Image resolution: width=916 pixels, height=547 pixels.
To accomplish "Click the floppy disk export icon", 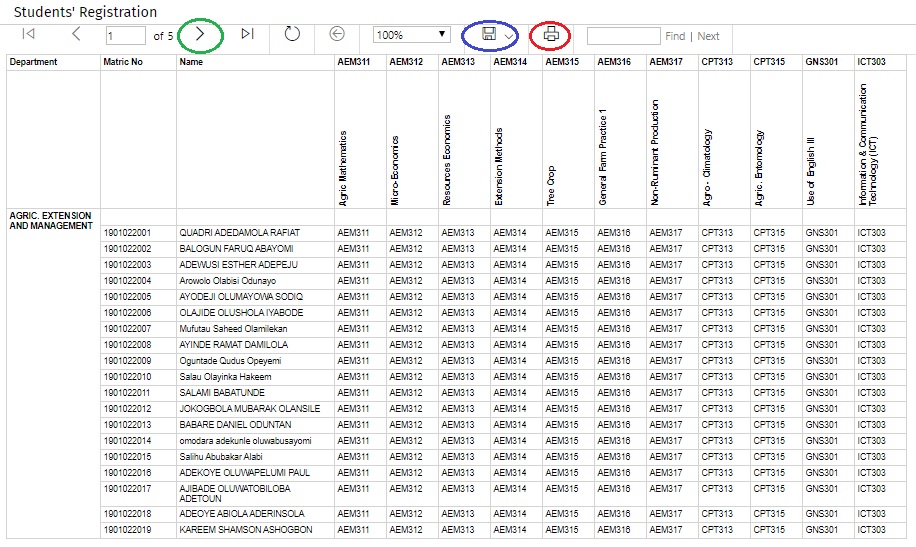I will point(489,34).
